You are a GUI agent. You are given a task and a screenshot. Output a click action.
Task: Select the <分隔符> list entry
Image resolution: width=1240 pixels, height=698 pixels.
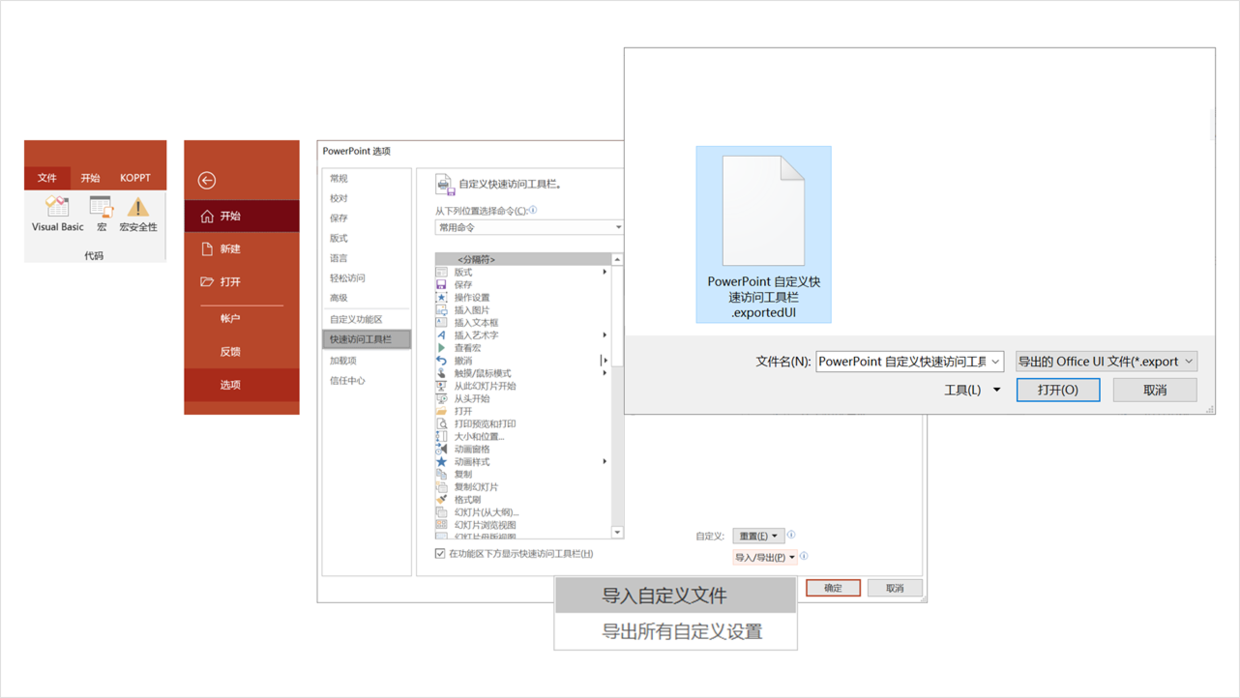click(x=522, y=260)
